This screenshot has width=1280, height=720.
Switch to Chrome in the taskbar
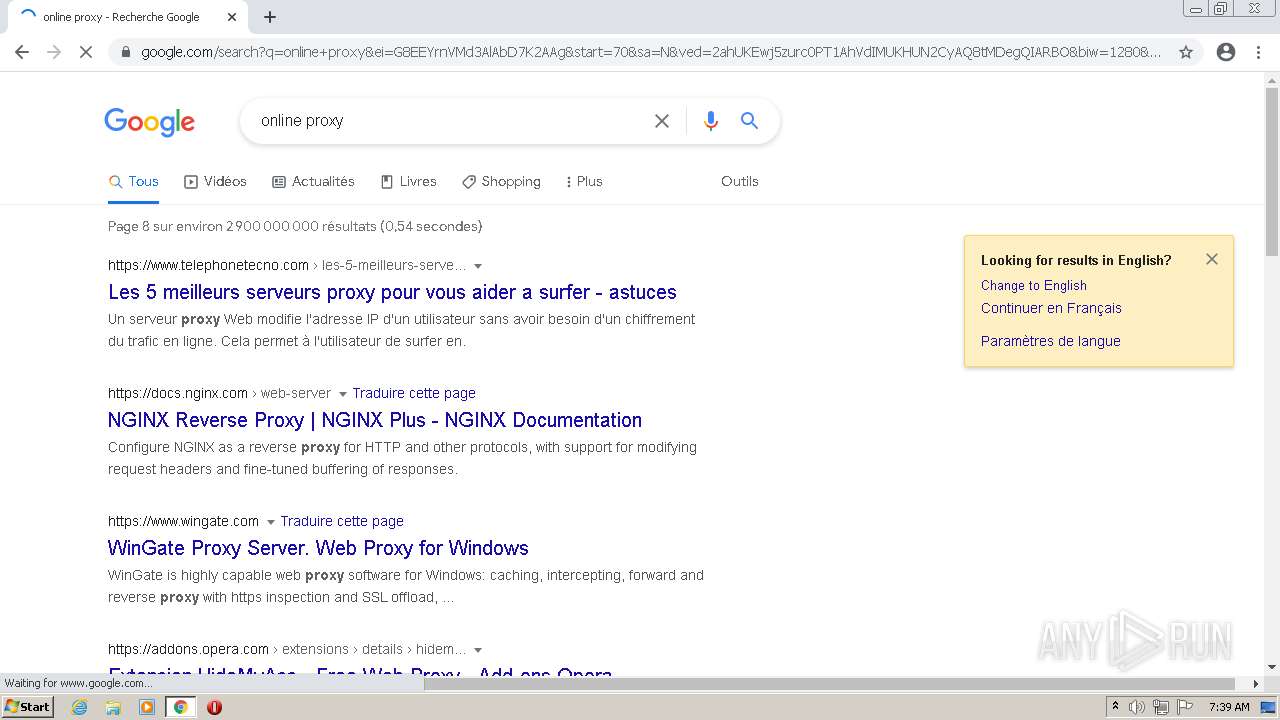click(x=180, y=707)
